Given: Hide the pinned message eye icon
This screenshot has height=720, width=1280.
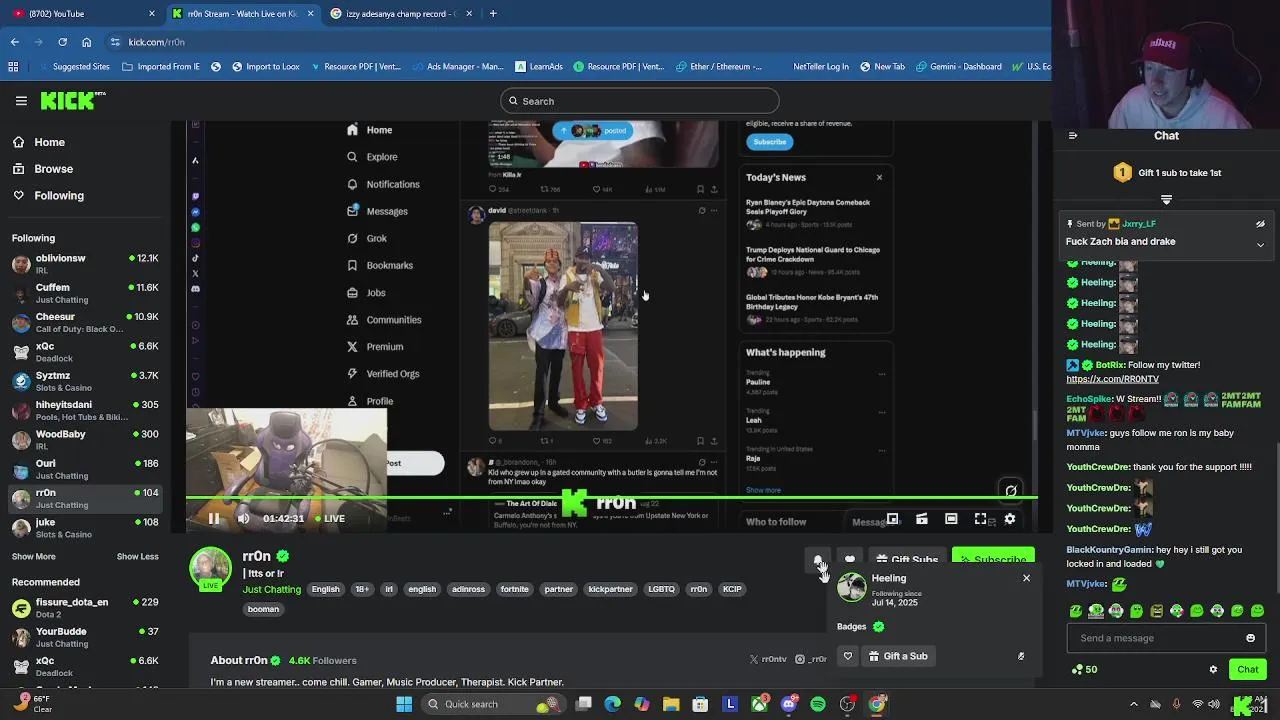Looking at the screenshot, I should click(1260, 224).
